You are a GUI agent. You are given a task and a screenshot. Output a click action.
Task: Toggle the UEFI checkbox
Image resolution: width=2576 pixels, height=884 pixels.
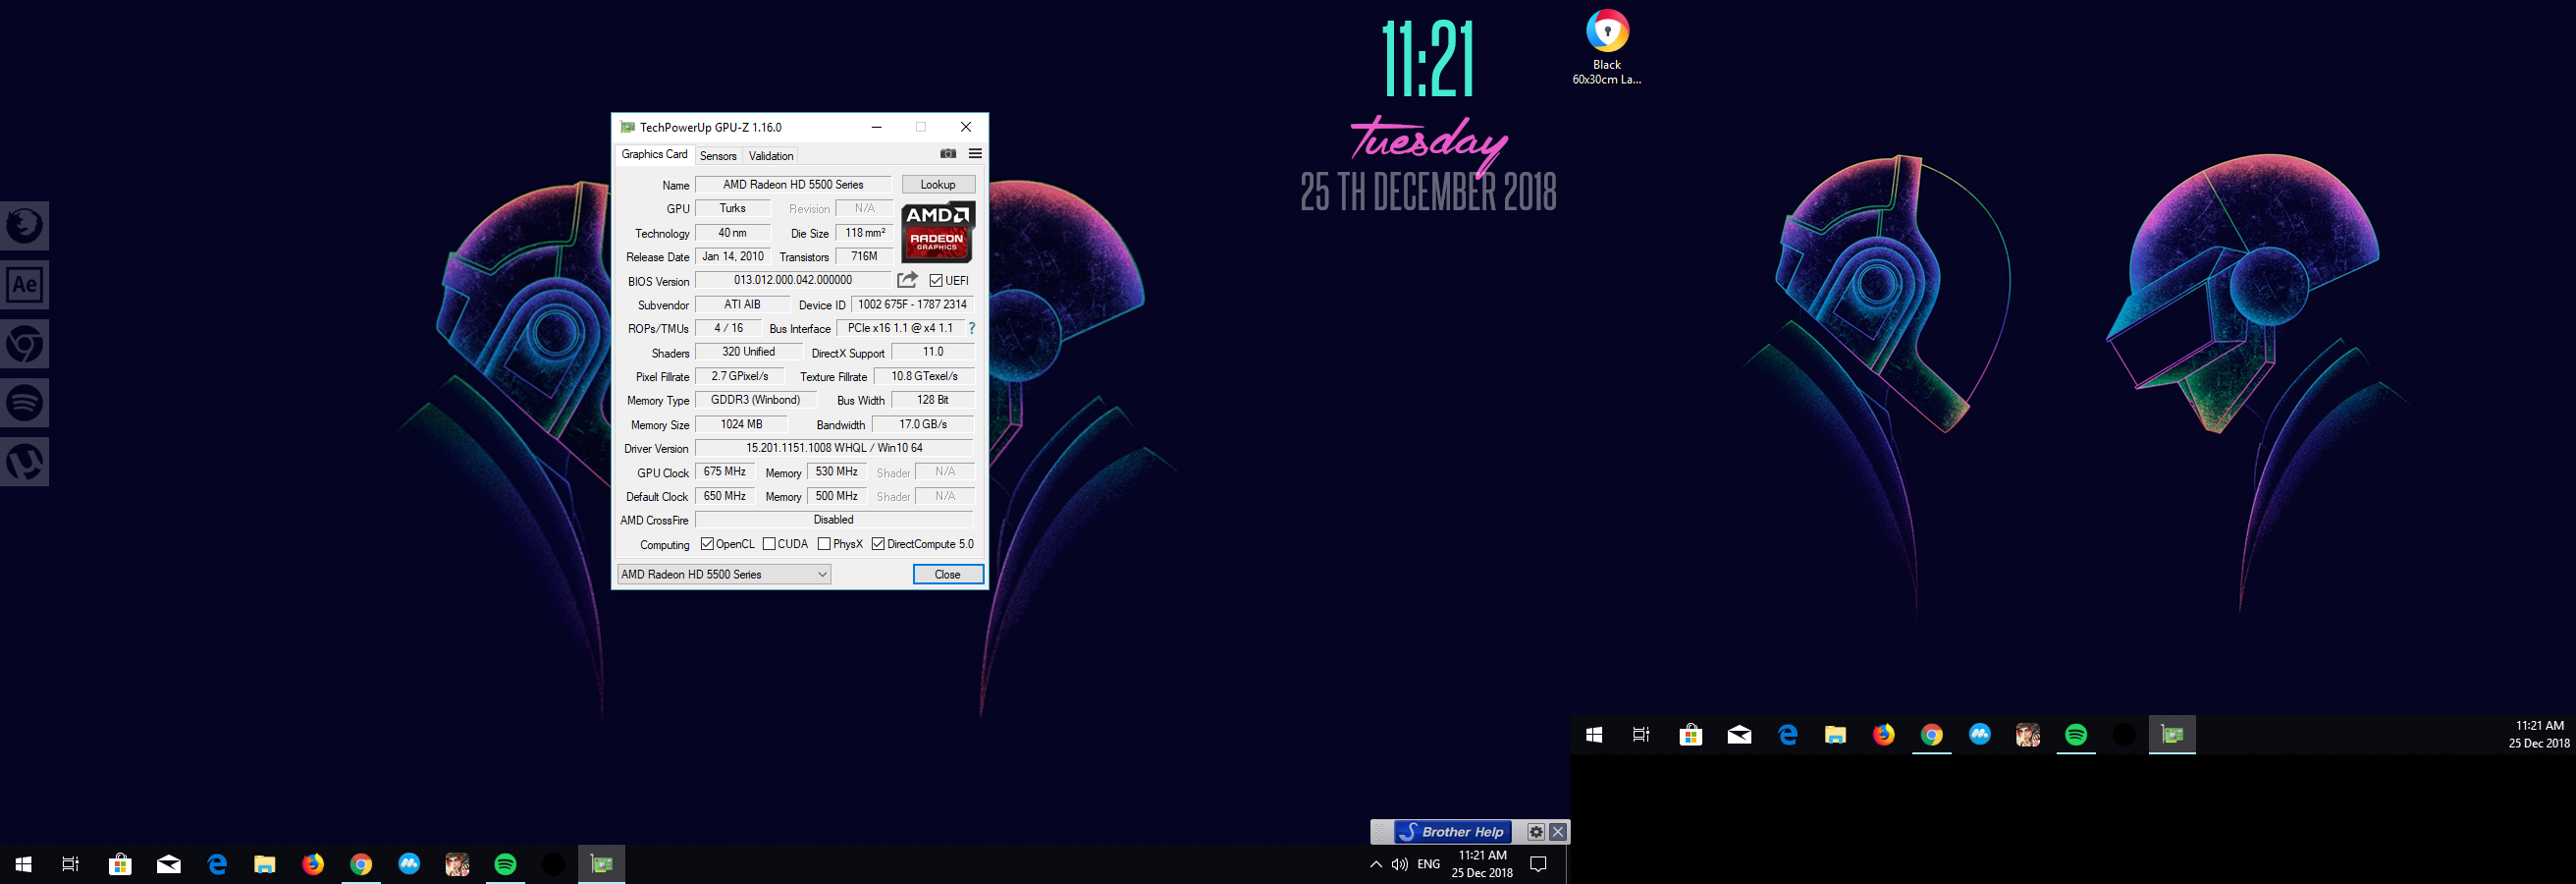[x=936, y=281]
